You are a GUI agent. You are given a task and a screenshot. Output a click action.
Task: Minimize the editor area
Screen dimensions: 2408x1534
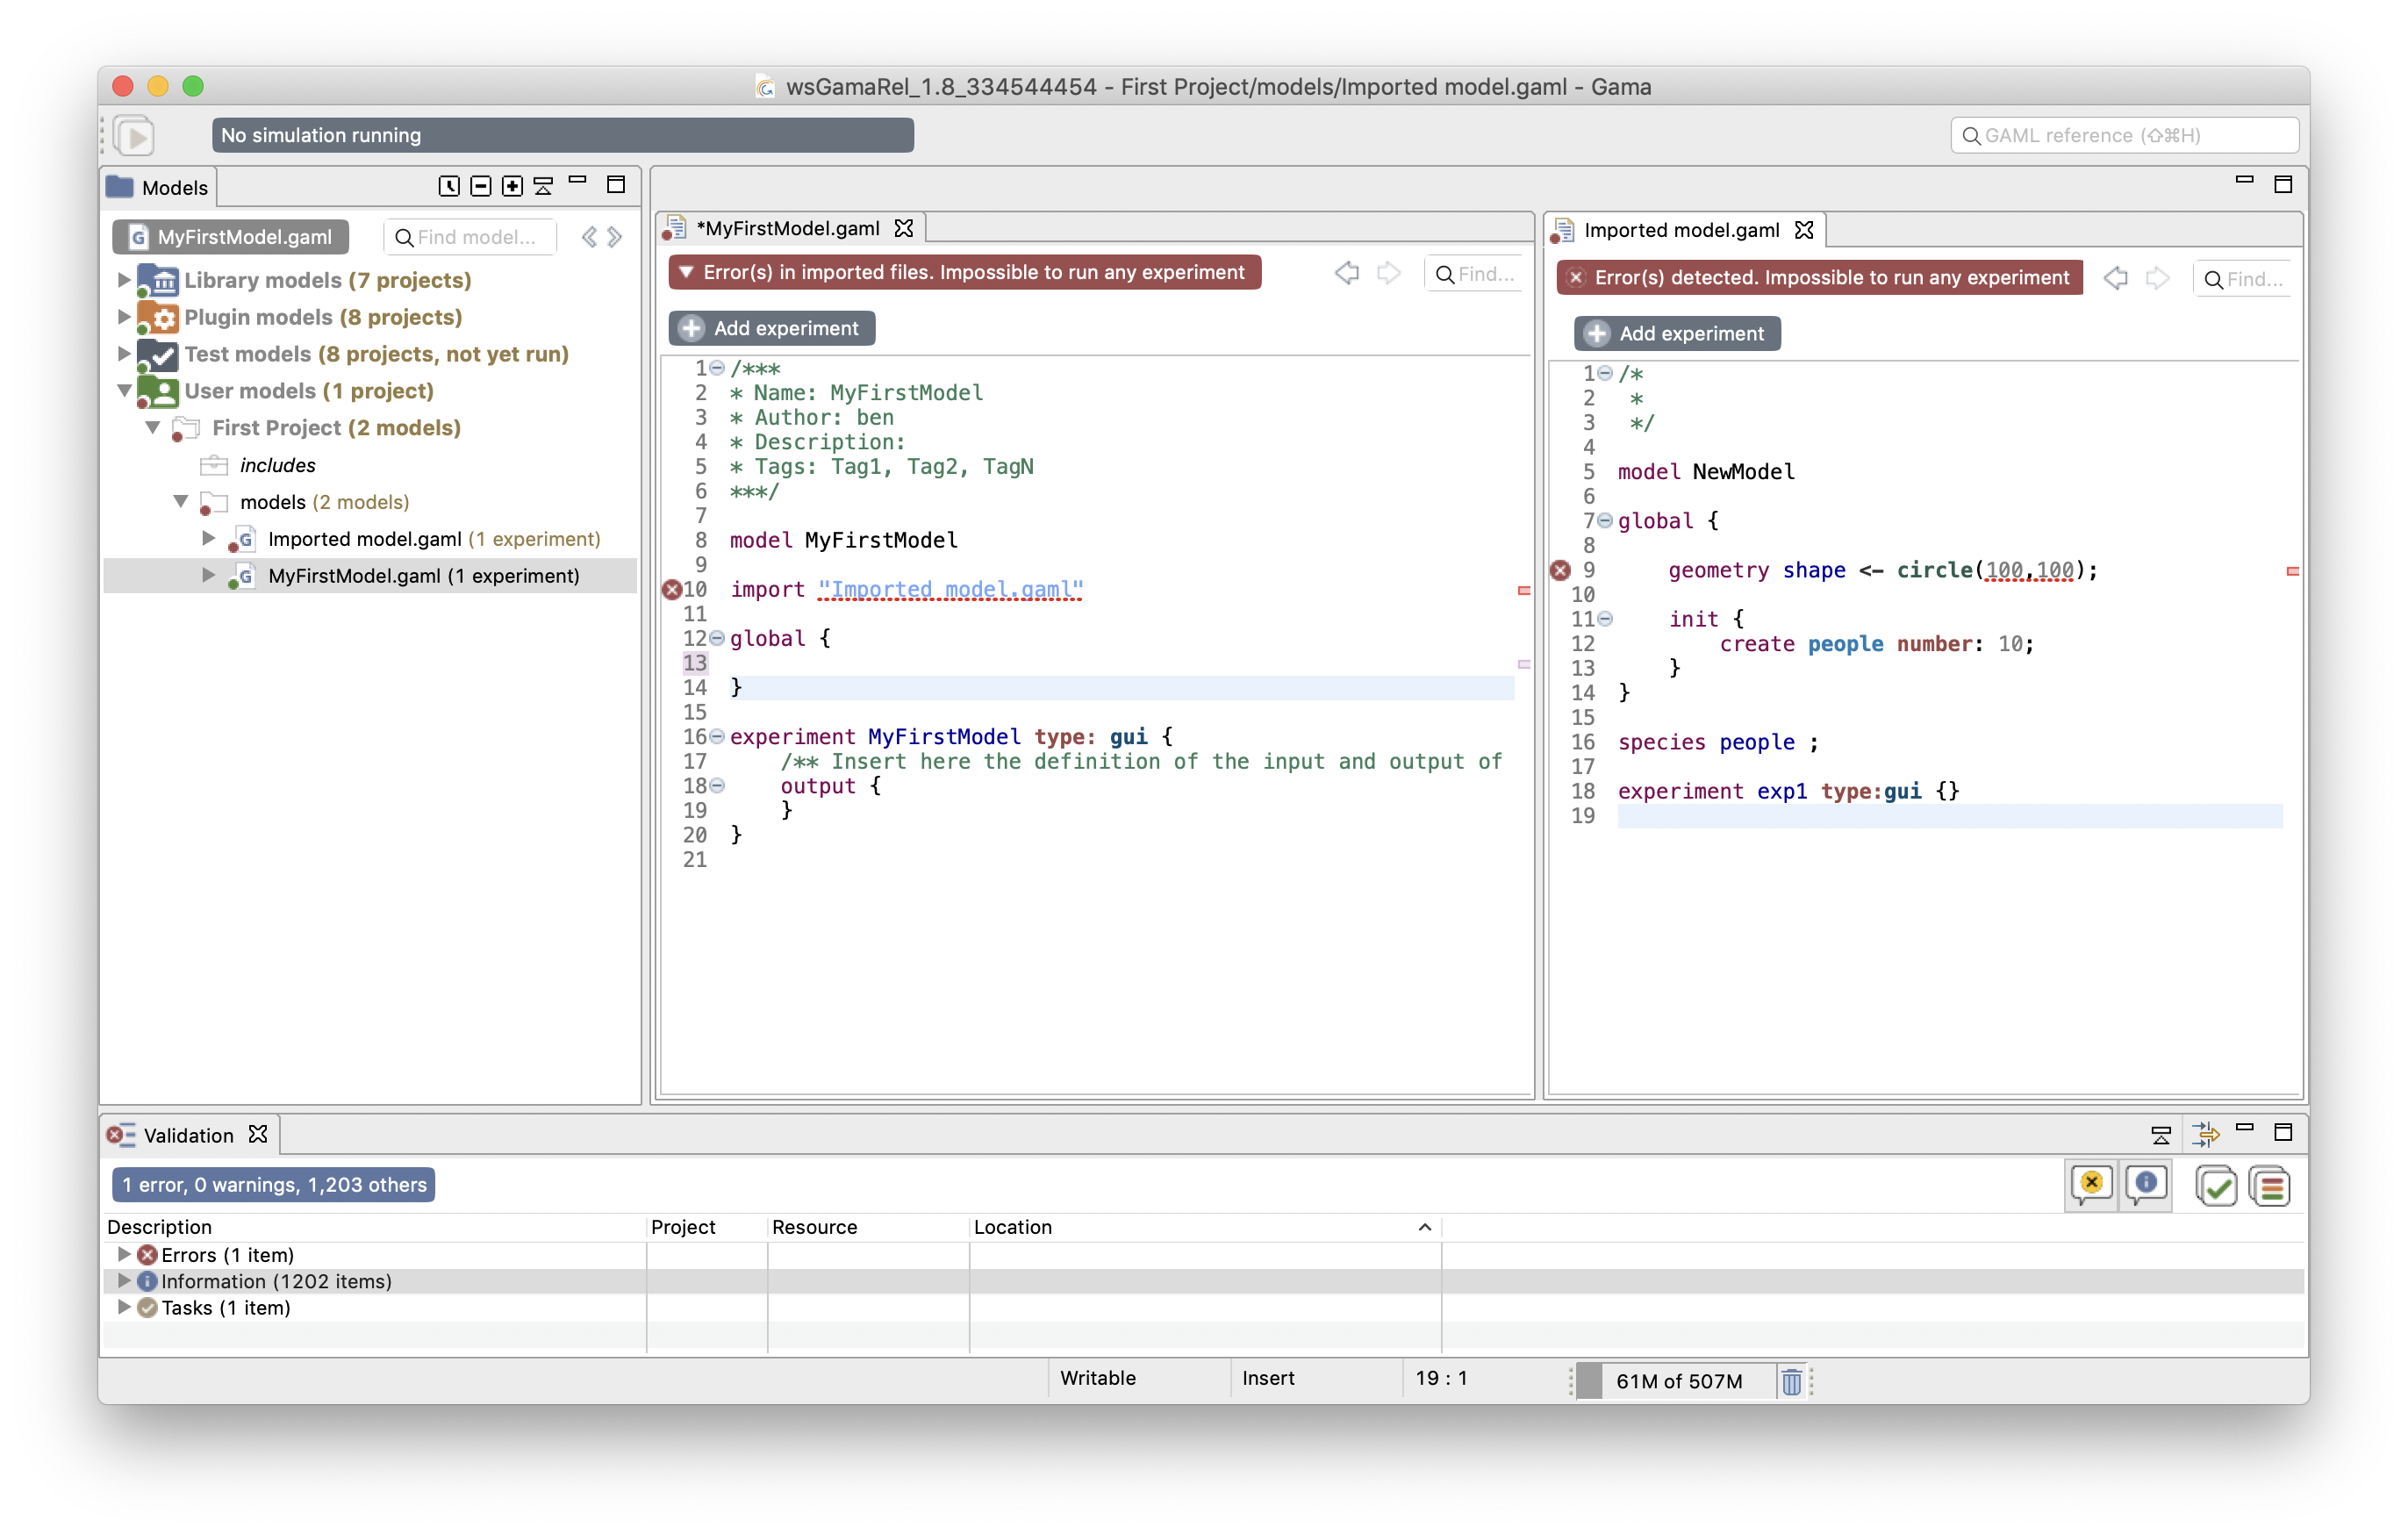2244,180
